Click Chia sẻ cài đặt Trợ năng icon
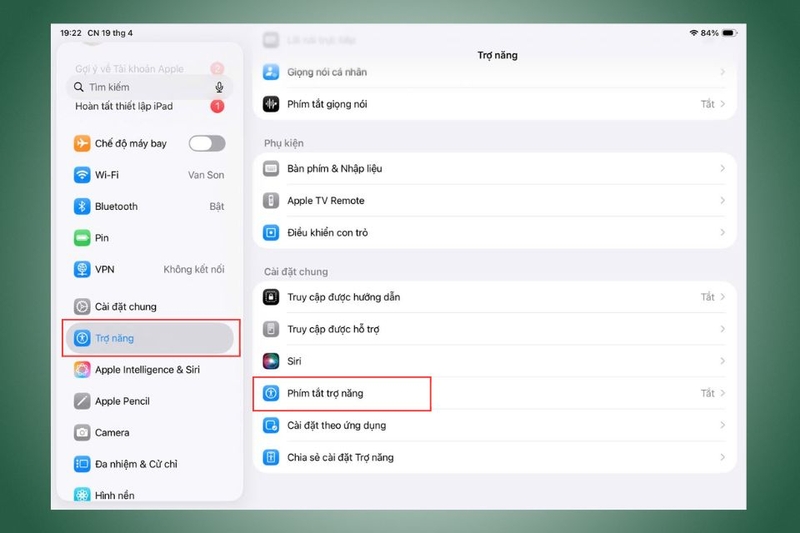 271,458
